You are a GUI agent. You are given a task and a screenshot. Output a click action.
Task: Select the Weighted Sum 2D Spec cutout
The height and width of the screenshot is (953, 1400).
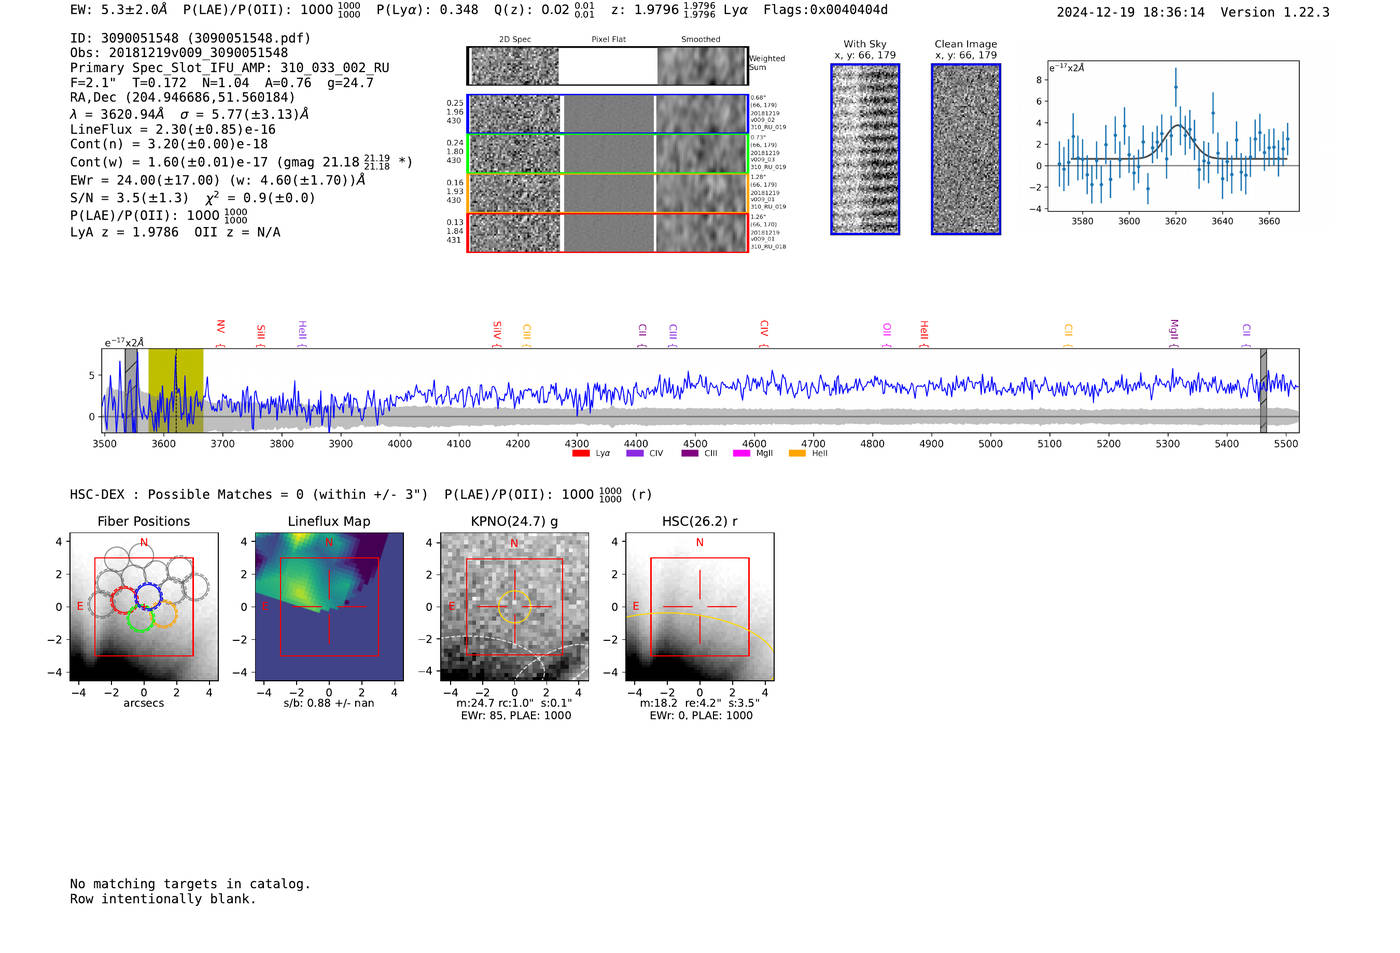(515, 66)
